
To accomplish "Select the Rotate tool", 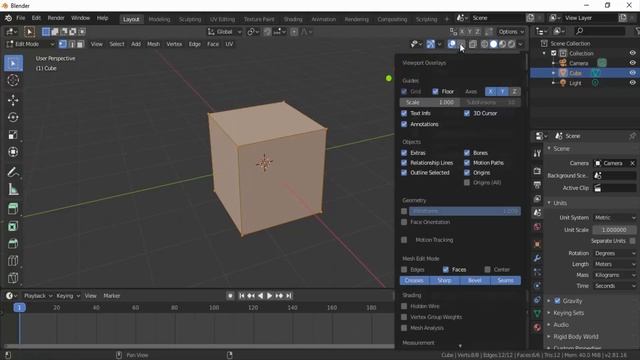I will pos(13,118).
